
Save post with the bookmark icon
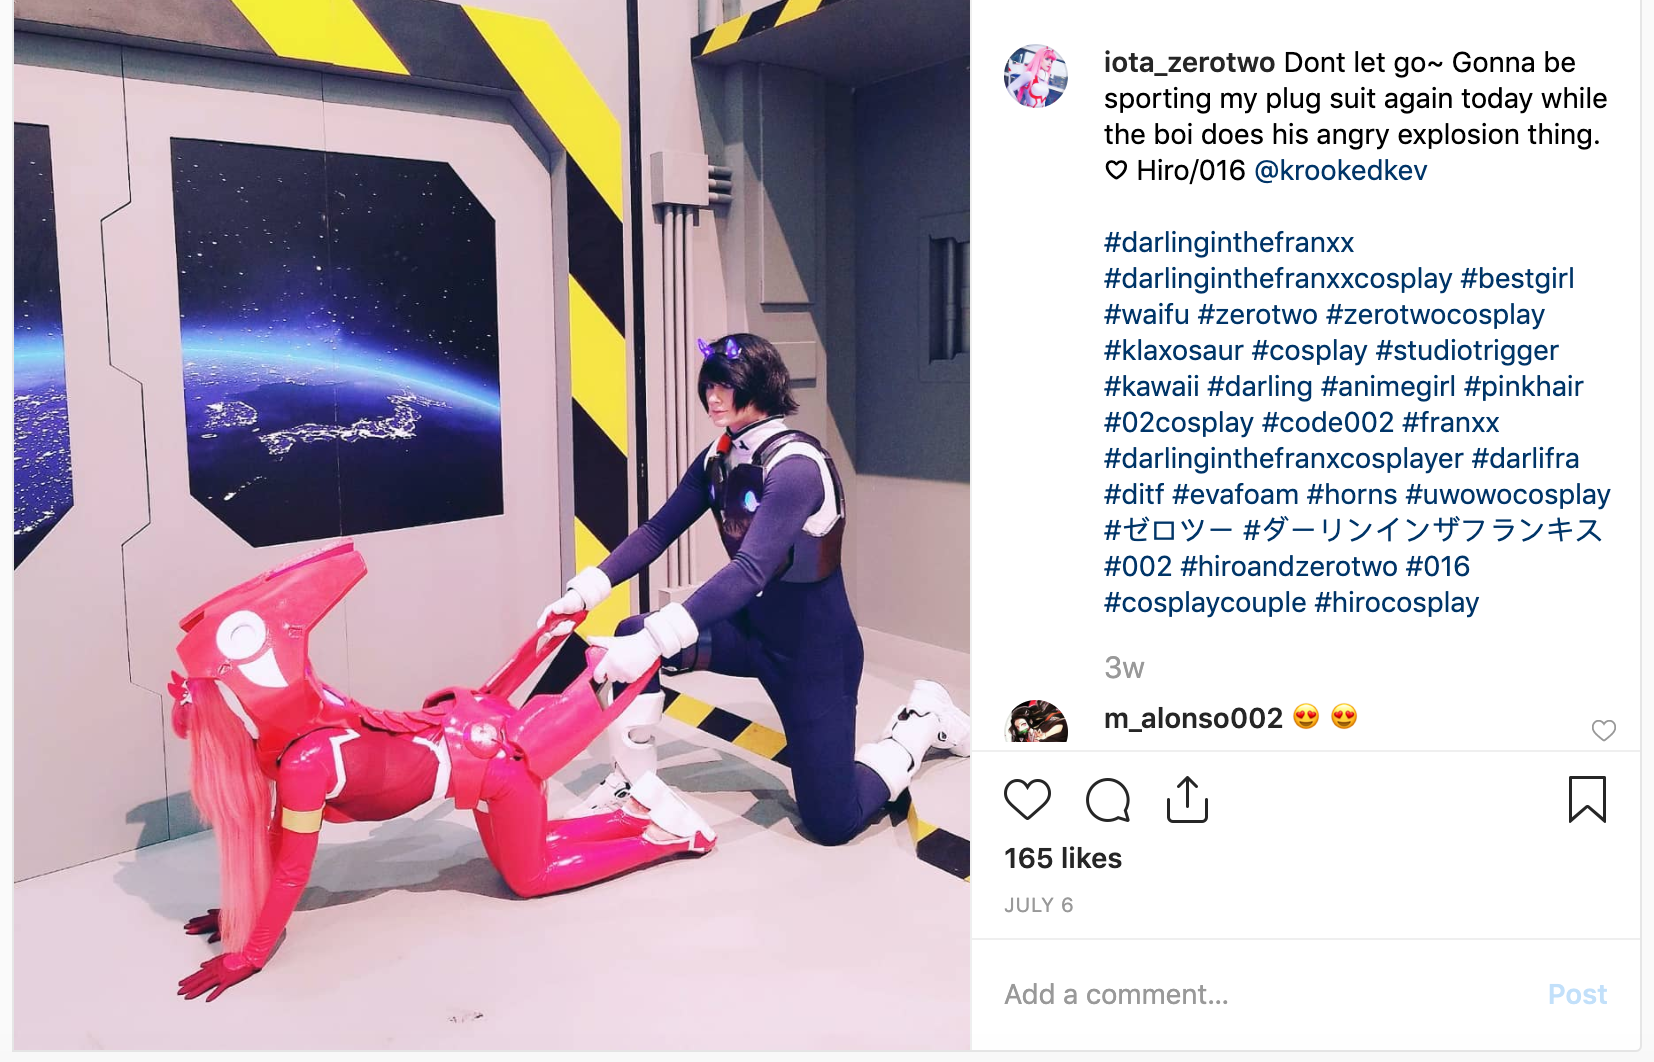coord(1587,800)
